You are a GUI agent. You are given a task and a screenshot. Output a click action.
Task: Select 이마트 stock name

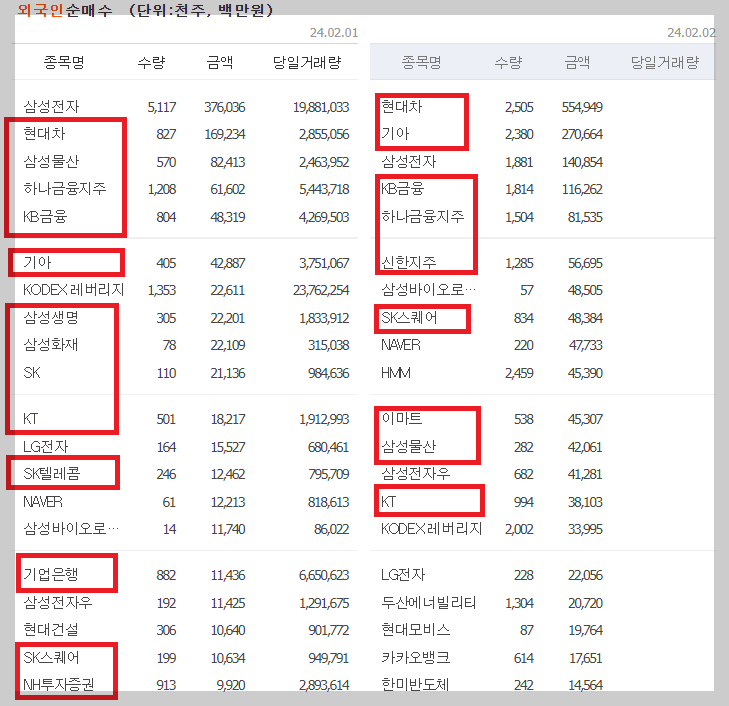pos(402,419)
